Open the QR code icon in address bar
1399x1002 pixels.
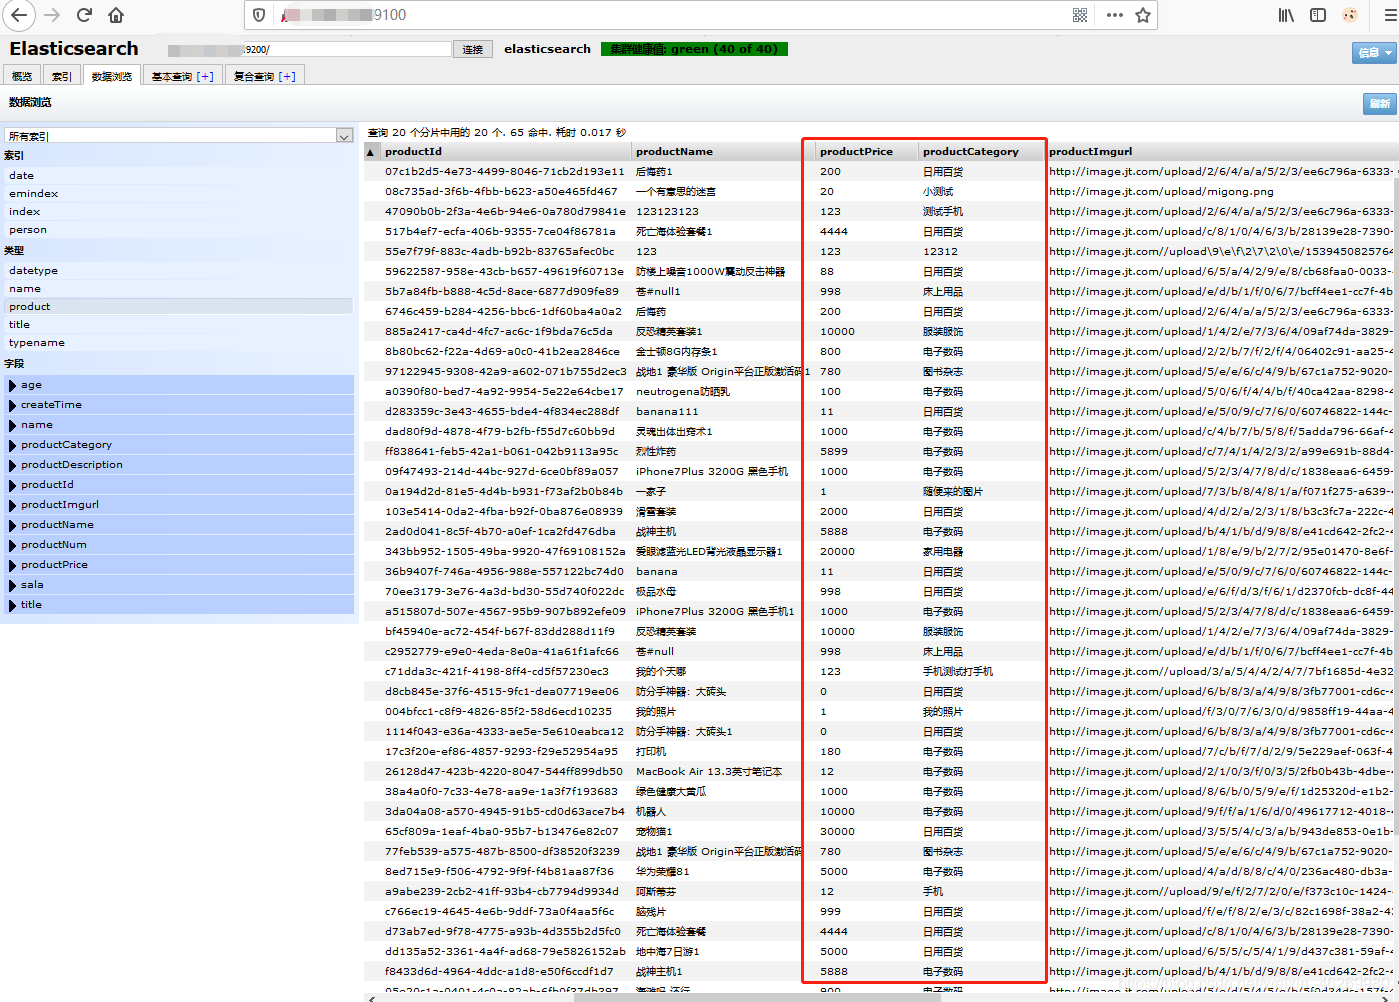pyautogui.click(x=1080, y=15)
